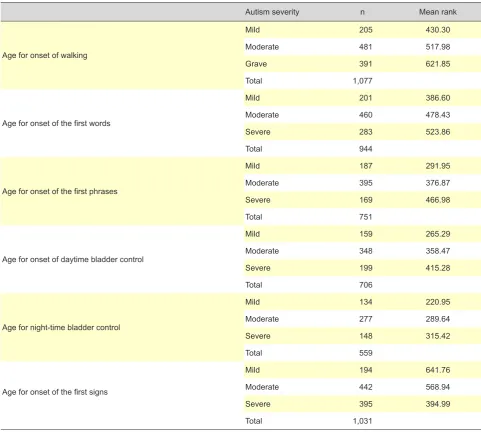This screenshot has height=435, width=481.
Task: Click the n value 159
Action: pos(366,234)
